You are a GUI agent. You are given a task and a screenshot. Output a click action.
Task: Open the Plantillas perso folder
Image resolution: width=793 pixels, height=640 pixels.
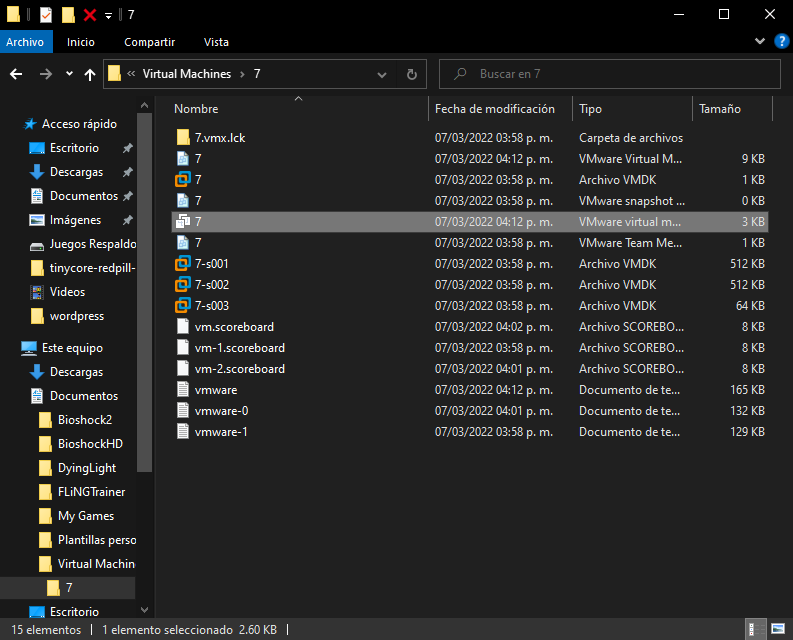[x=97, y=540]
